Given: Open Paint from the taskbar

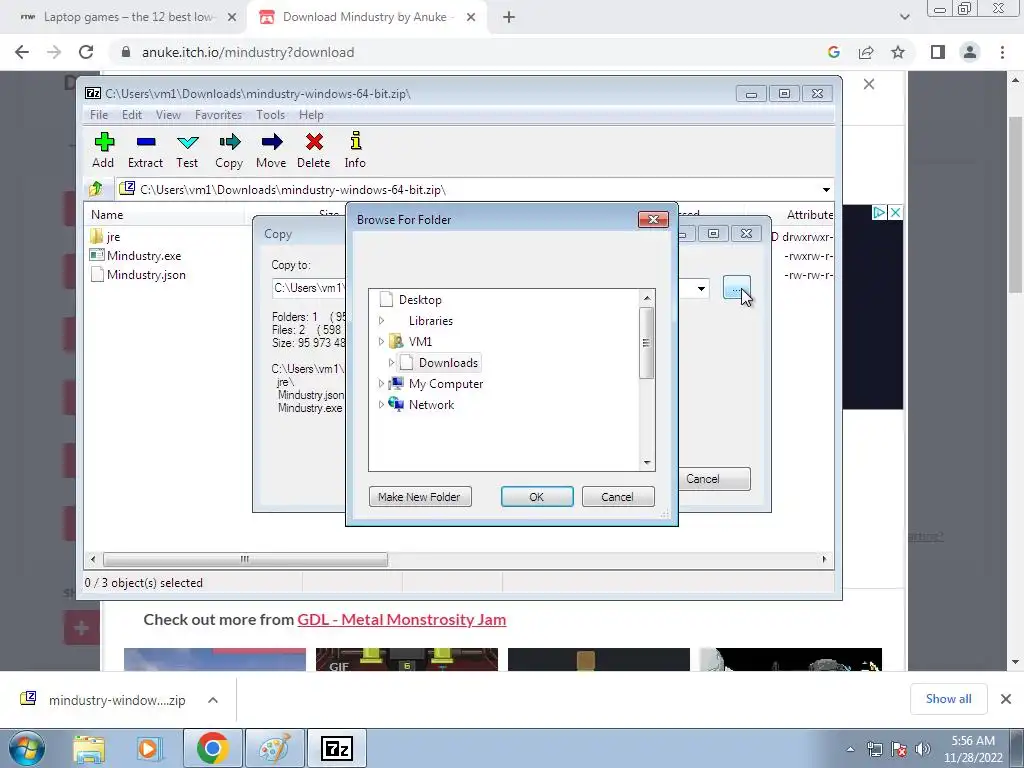Looking at the screenshot, I should tap(274, 748).
